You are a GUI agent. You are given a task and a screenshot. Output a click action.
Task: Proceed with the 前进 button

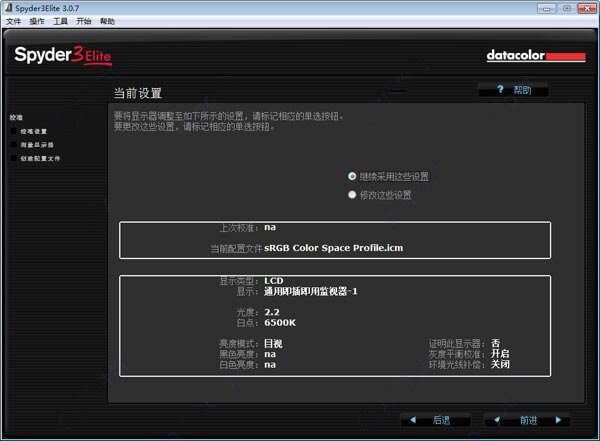point(527,420)
